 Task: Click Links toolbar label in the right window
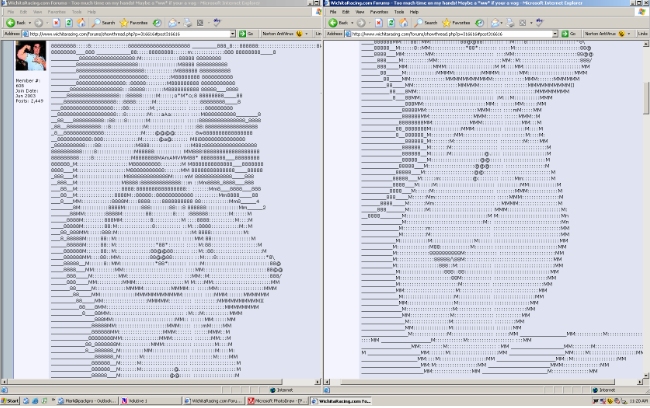coord(642,34)
